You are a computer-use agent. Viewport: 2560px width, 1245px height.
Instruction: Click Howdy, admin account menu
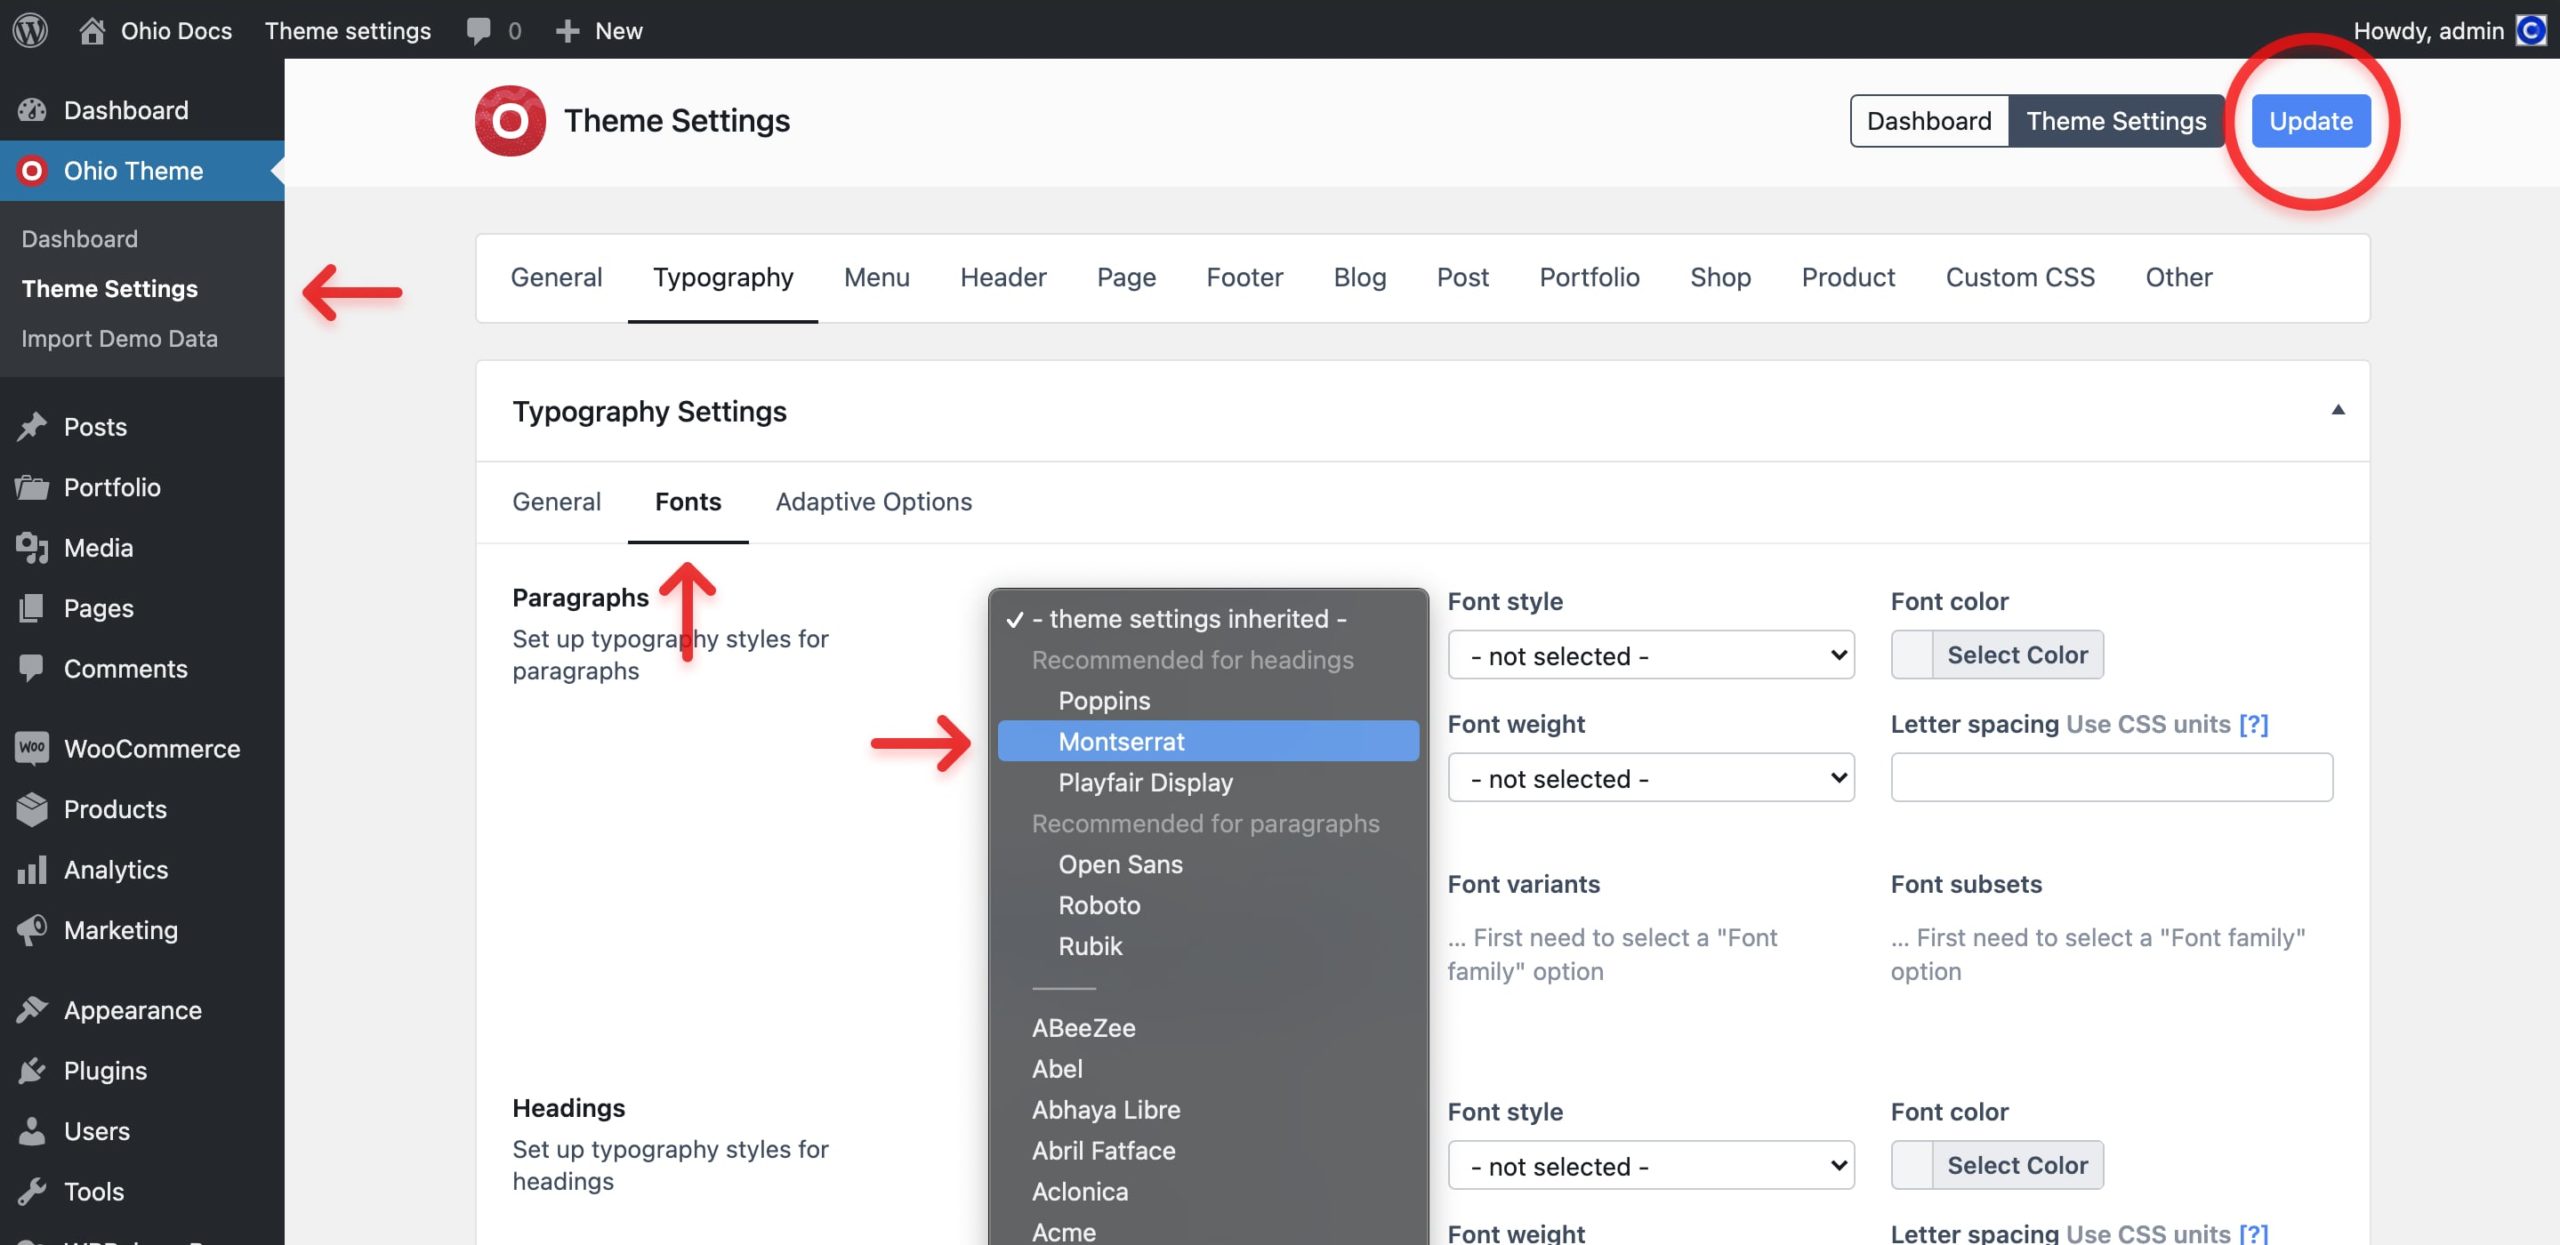2448,30
